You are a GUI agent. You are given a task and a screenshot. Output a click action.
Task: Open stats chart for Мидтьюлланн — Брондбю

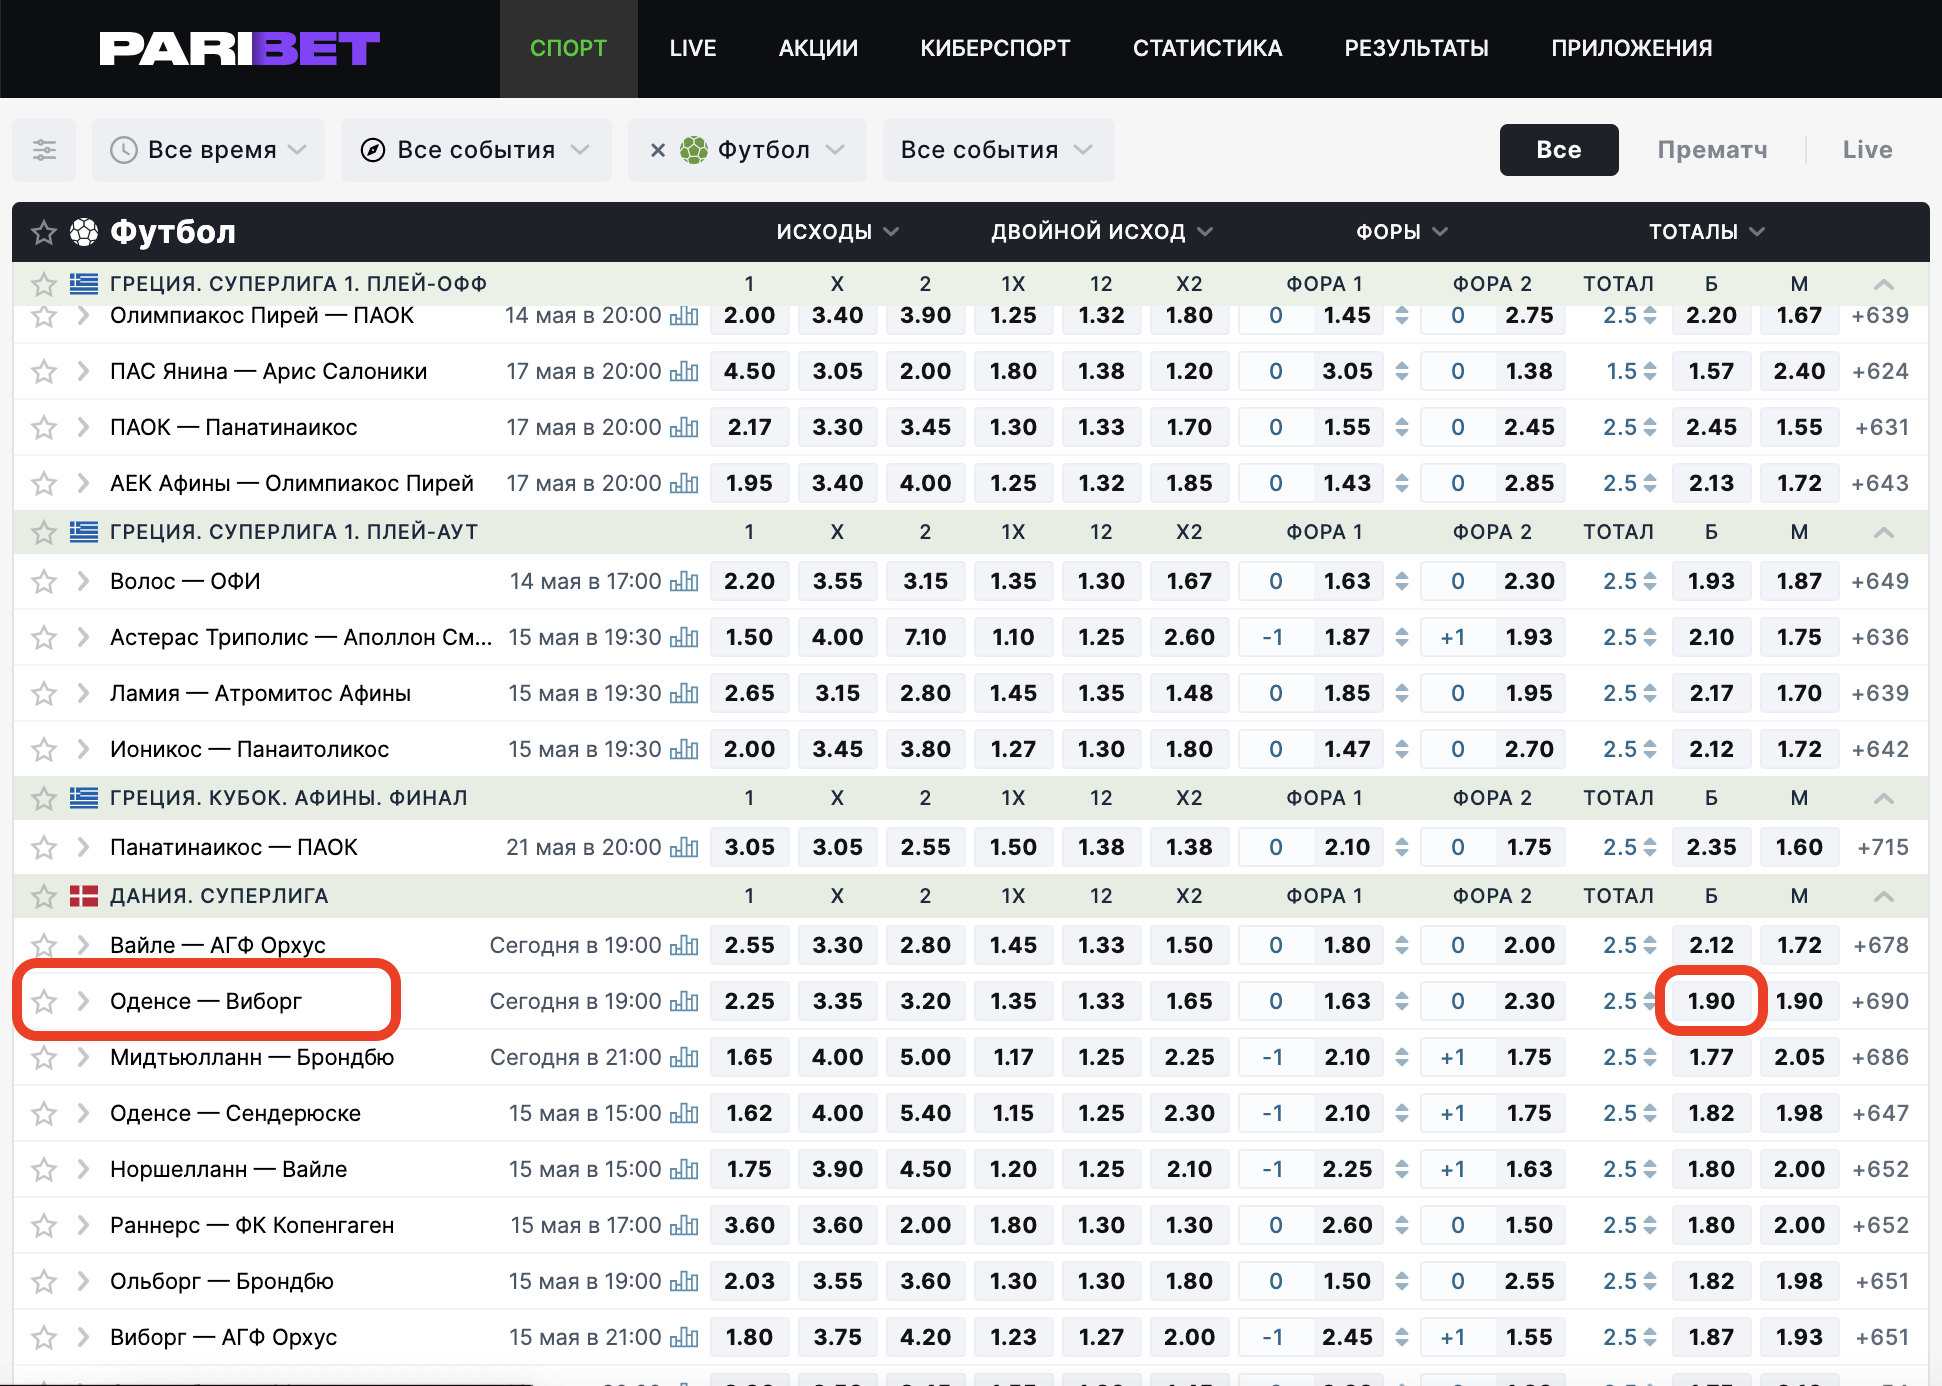click(x=684, y=1057)
